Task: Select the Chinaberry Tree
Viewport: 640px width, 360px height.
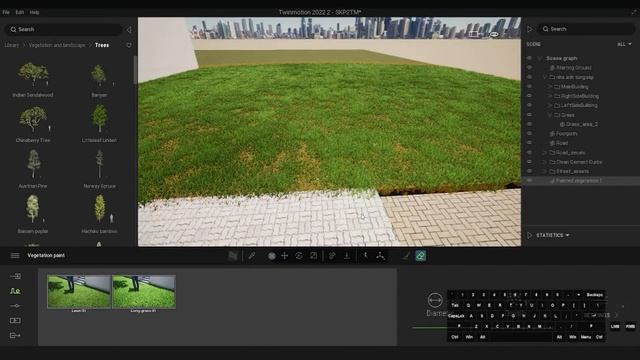Action: [33, 124]
